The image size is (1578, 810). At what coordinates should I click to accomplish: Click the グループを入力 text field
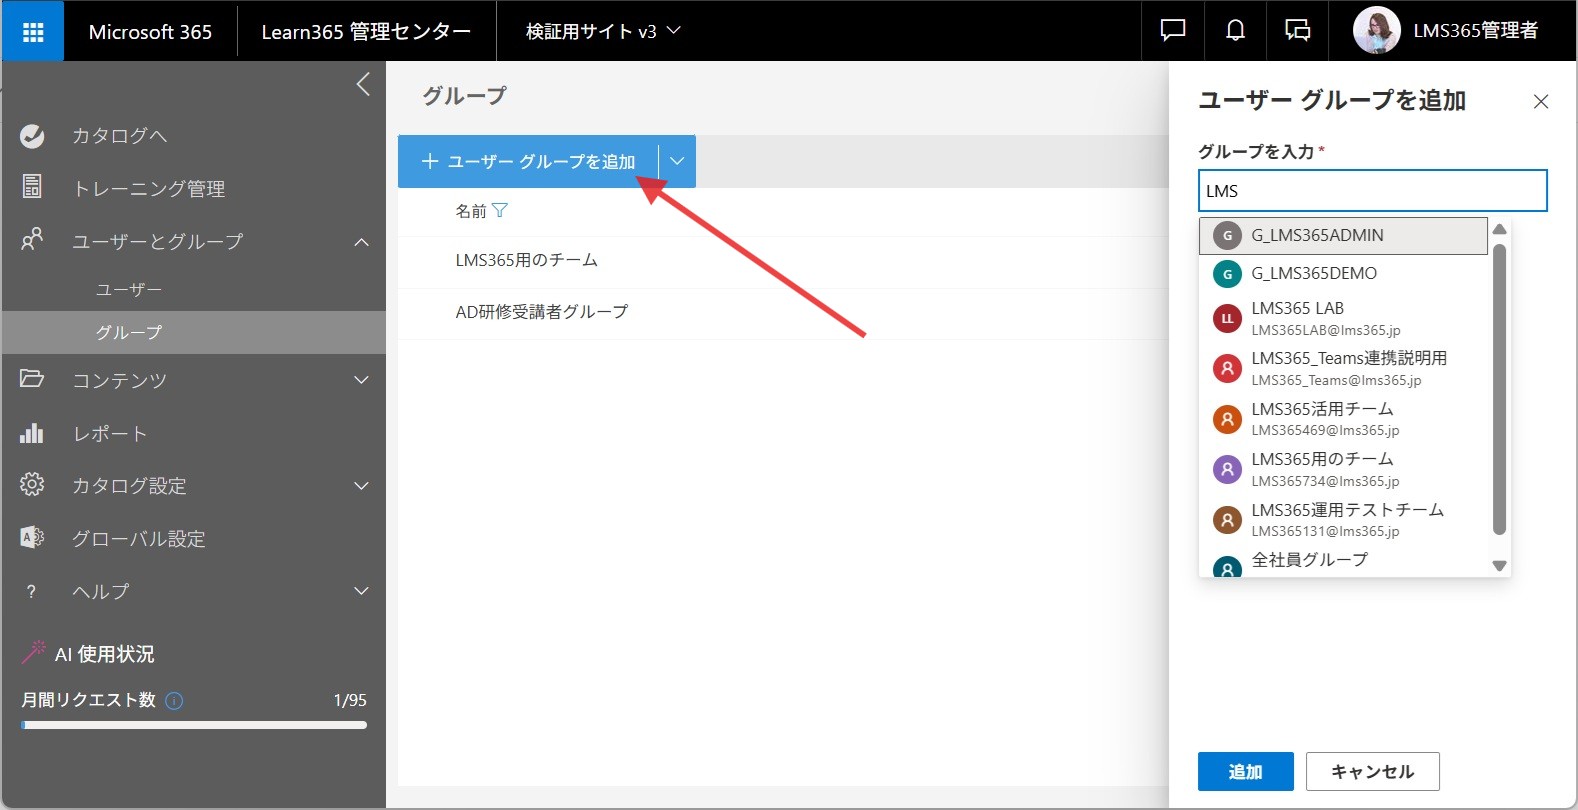(1372, 191)
